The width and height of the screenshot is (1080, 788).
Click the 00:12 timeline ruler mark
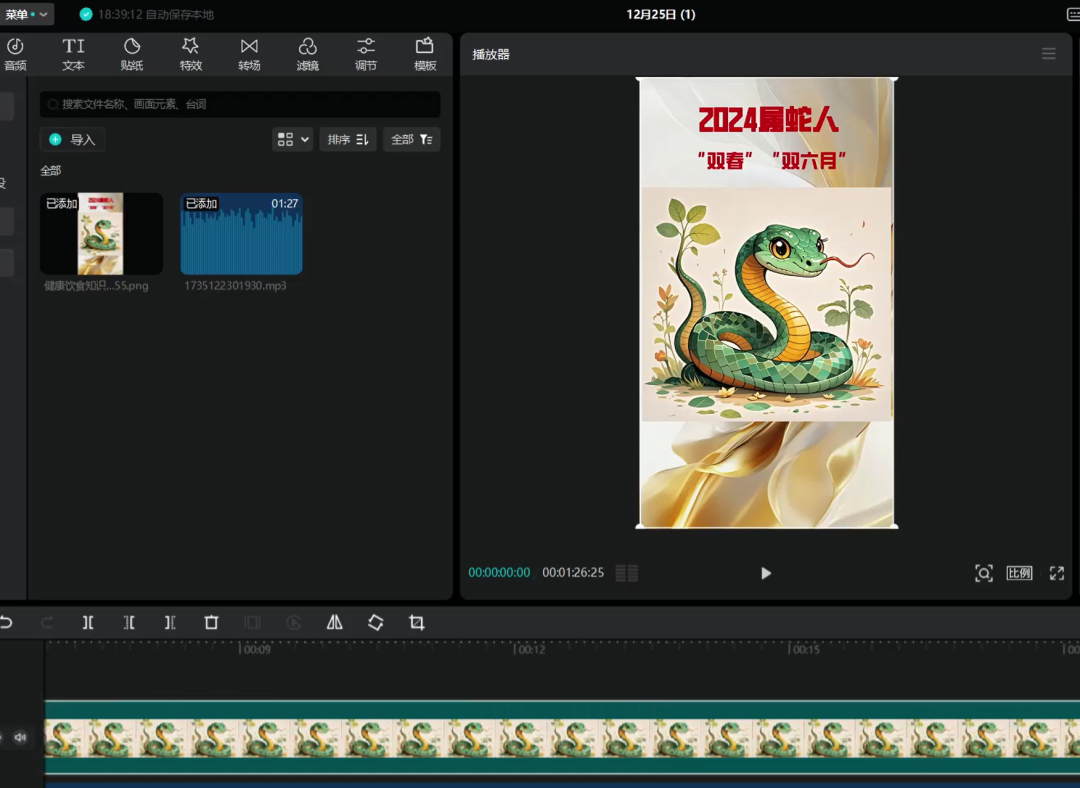[530, 649]
